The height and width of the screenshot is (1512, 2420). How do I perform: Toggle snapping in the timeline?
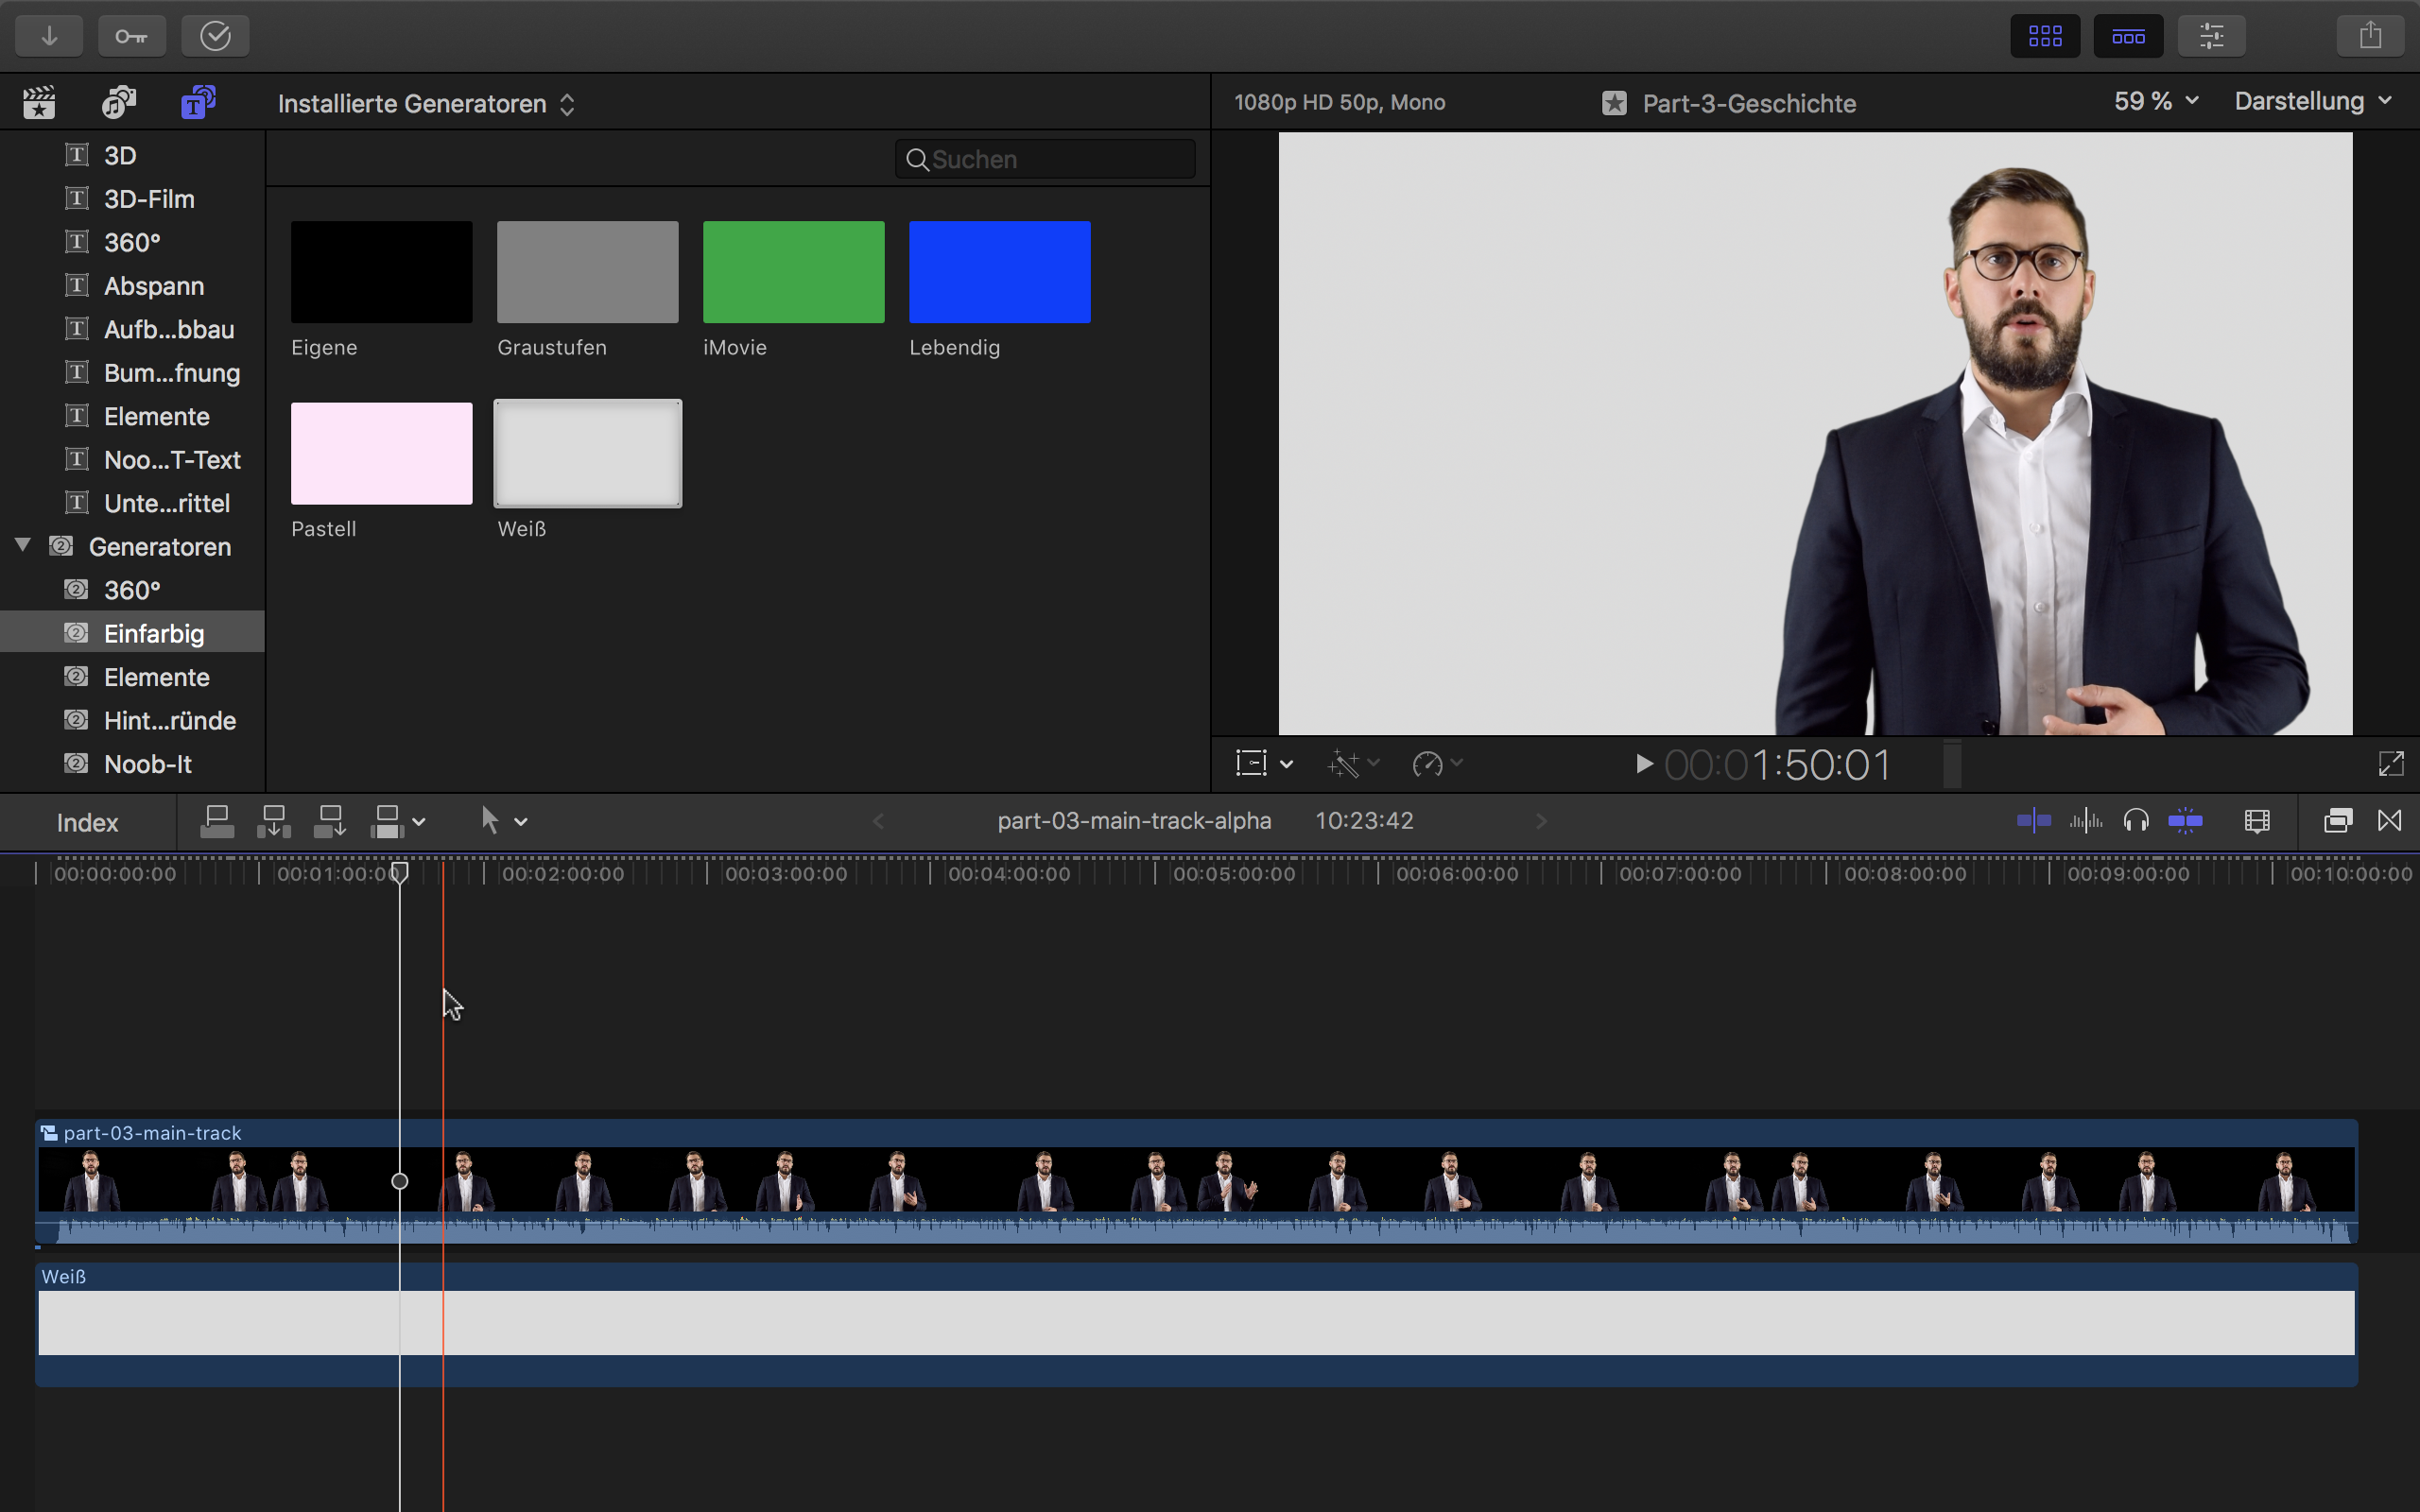click(2185, 822)
